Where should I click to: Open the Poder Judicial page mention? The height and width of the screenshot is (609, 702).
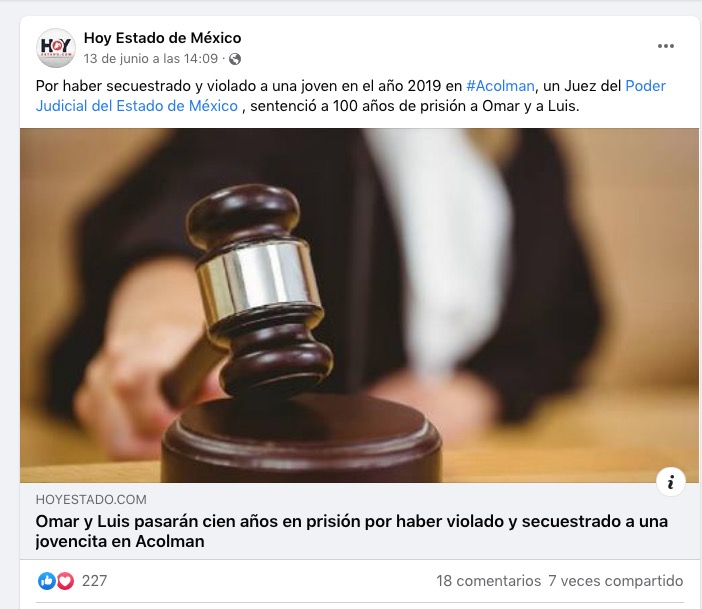(645, 86)
